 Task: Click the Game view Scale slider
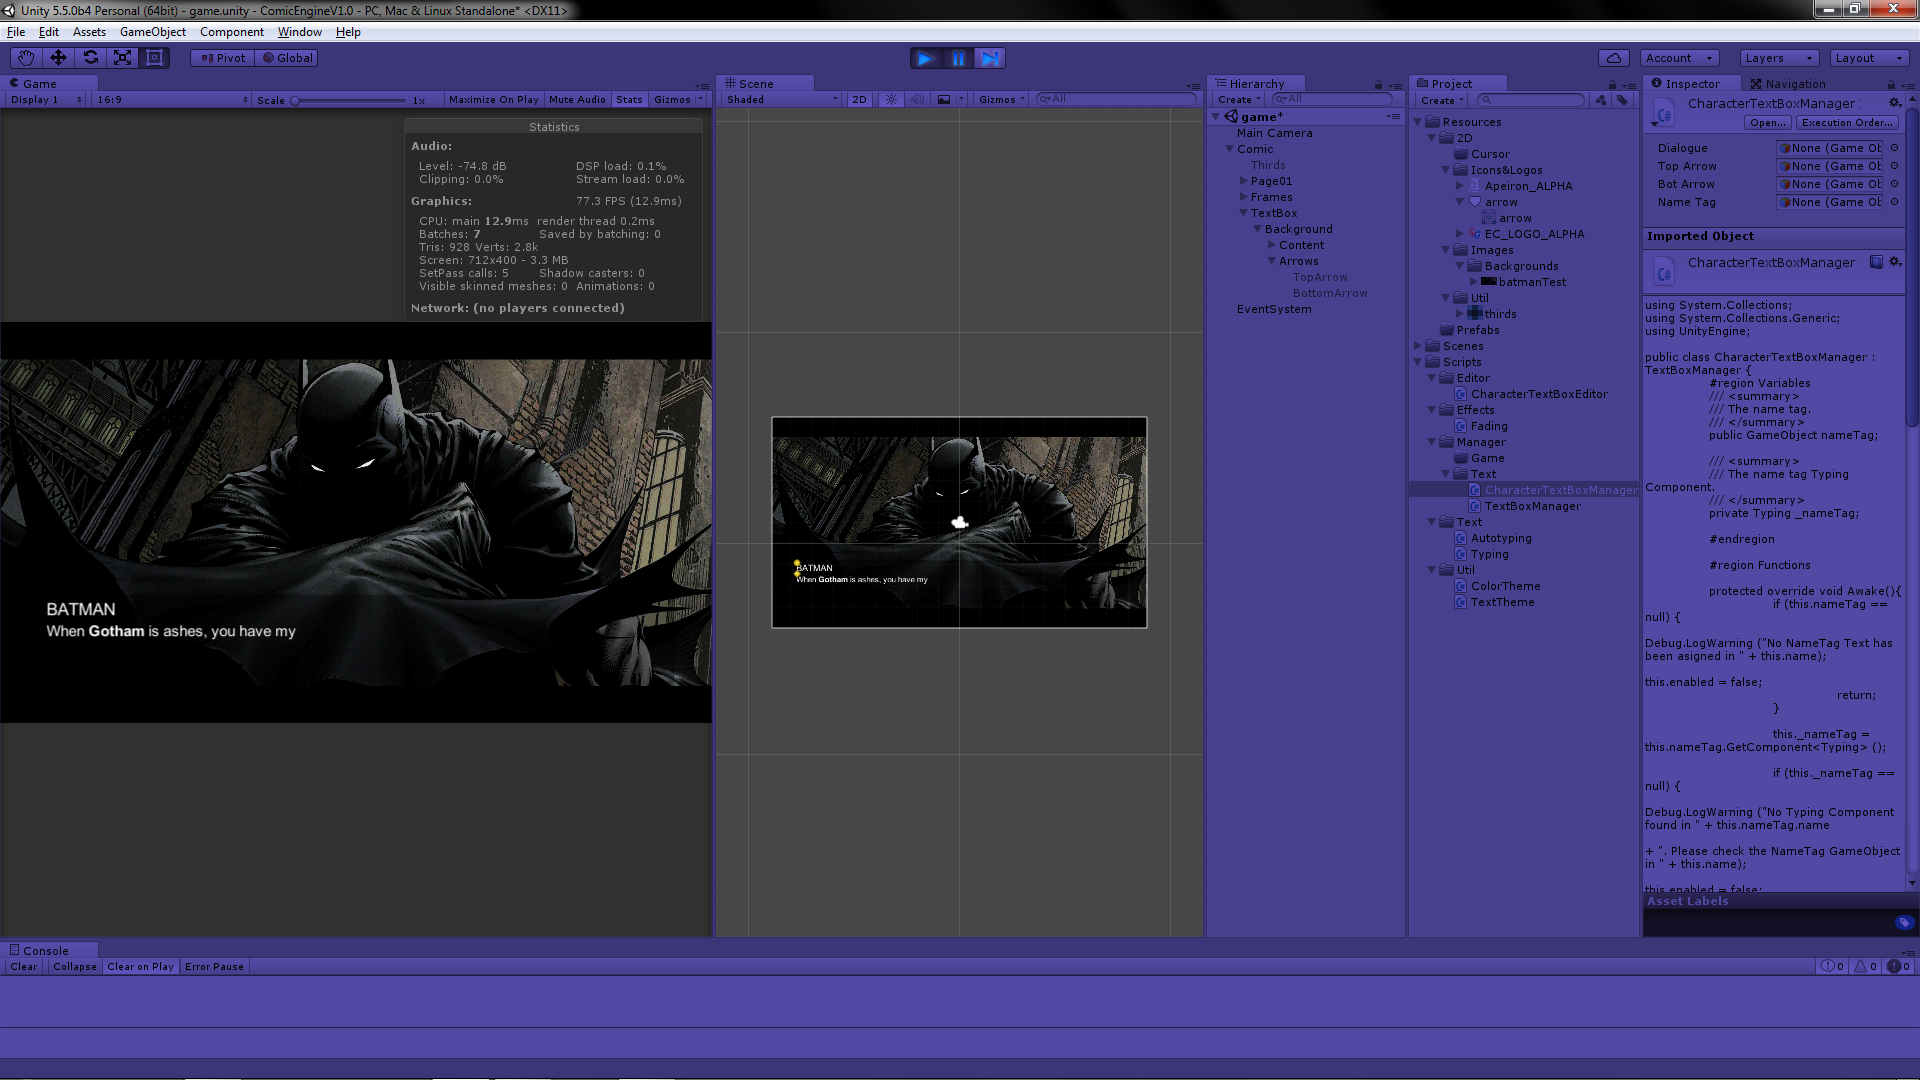[350, 100]
